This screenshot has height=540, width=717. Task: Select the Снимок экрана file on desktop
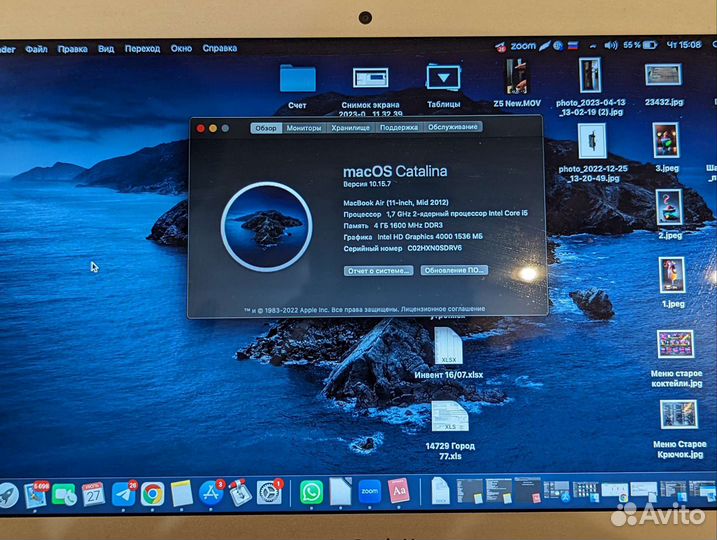point(370,91)
